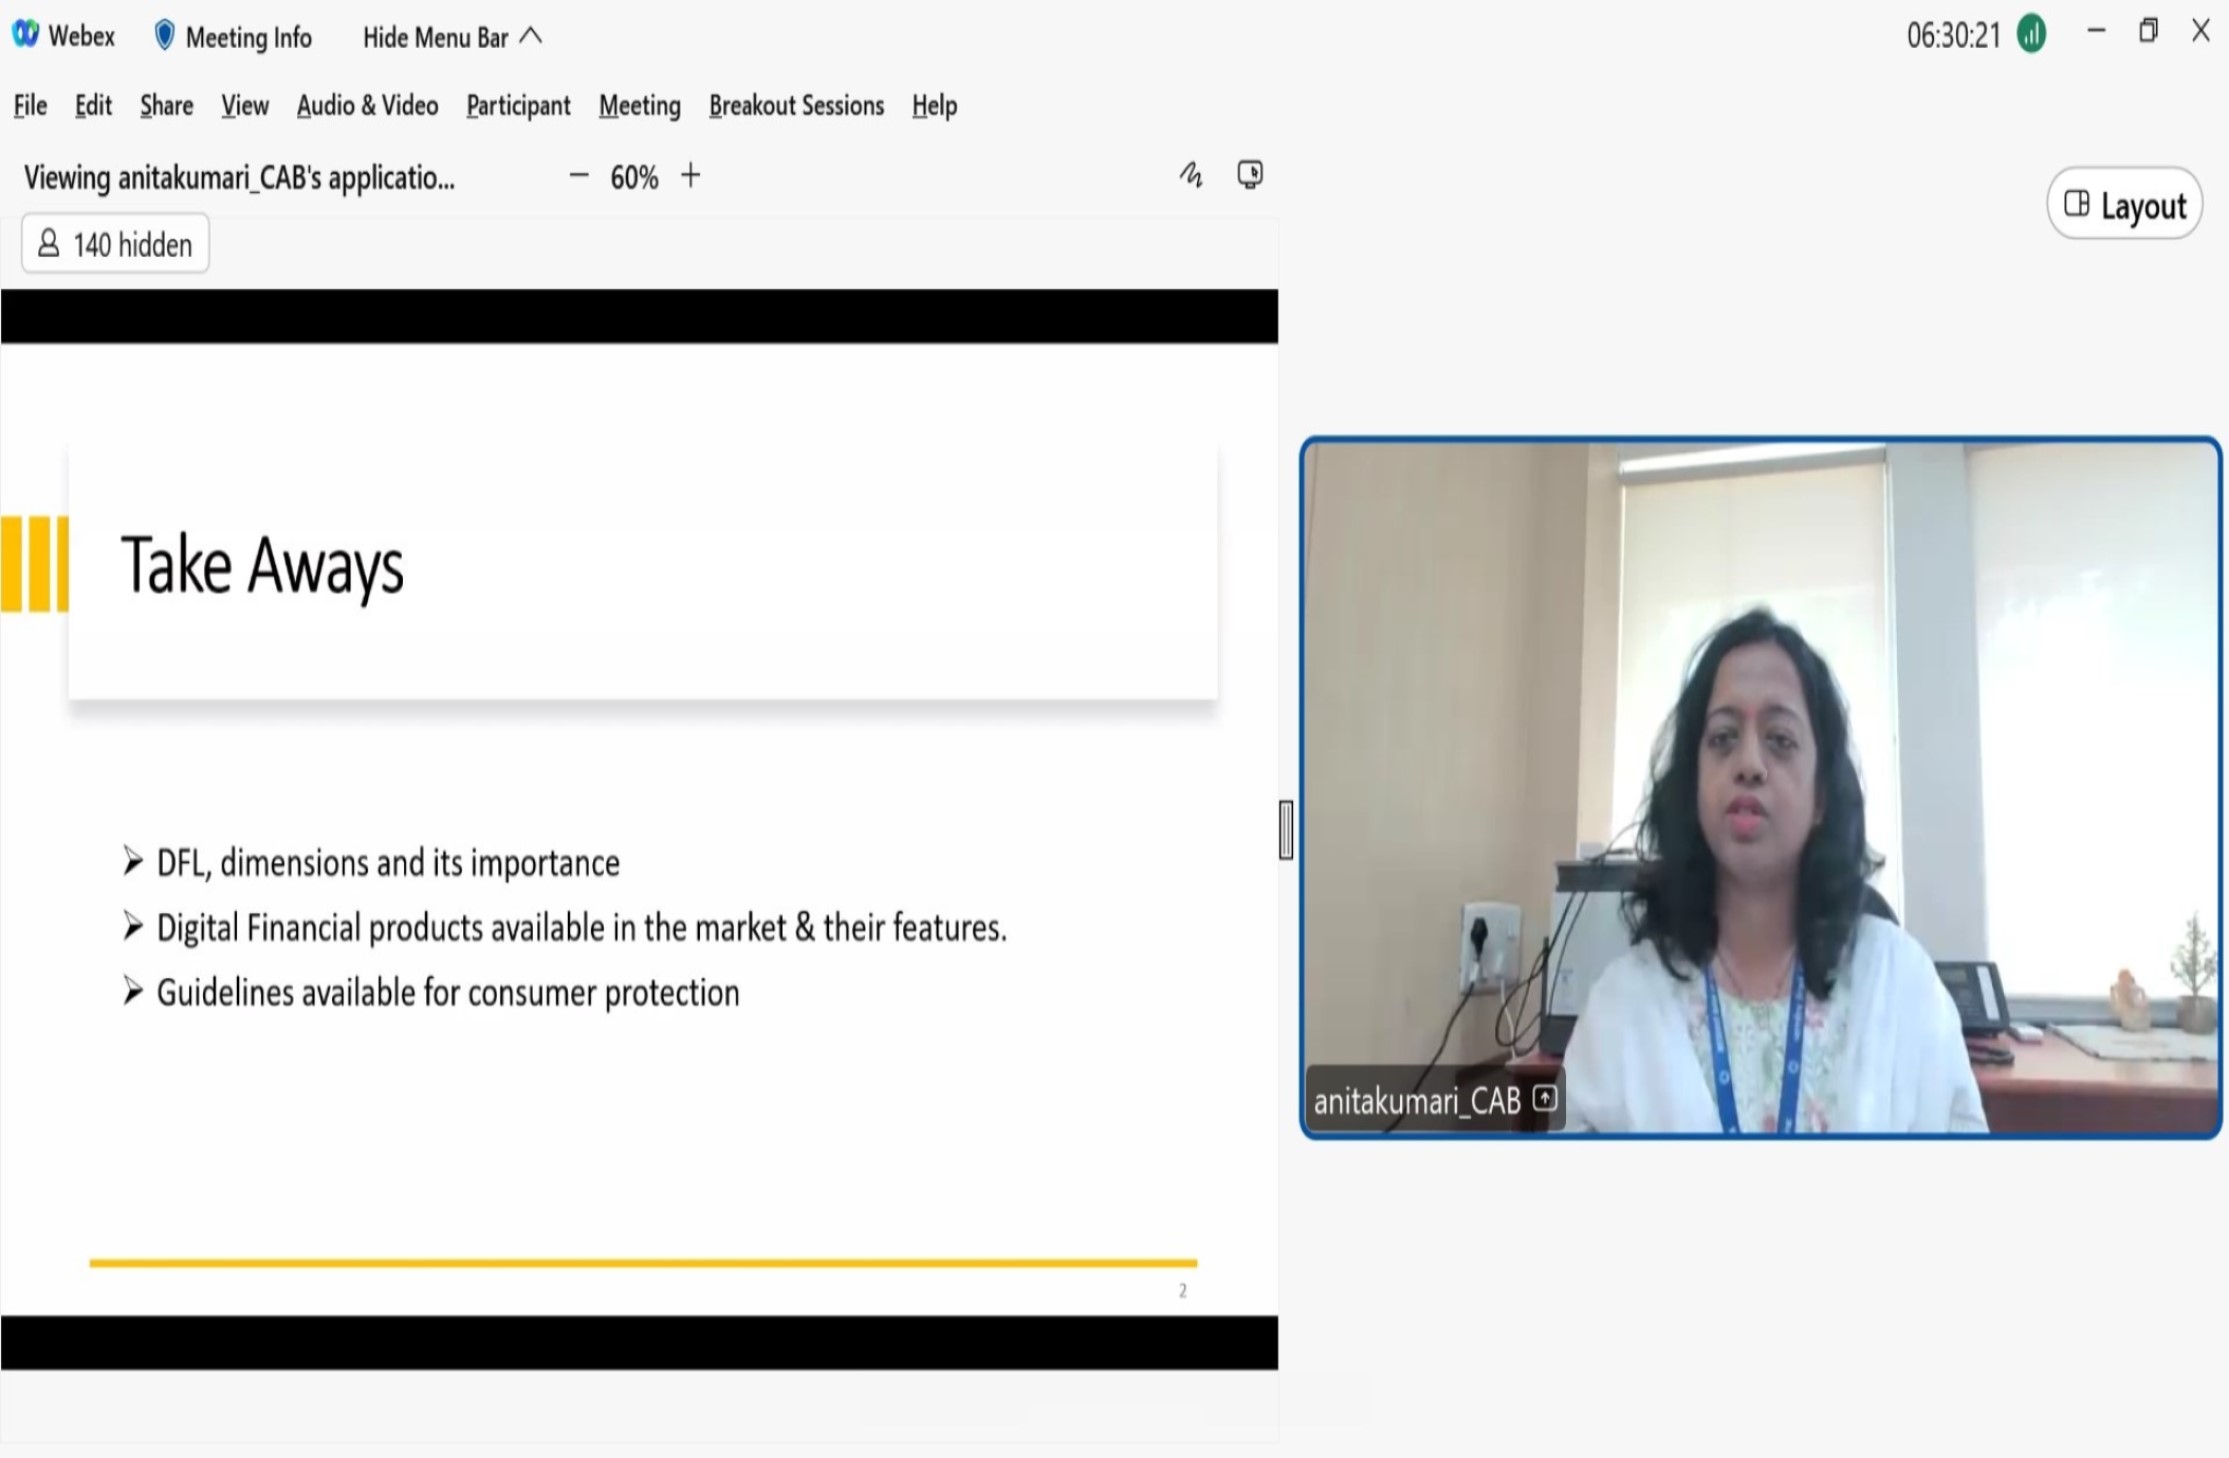Image resolution: width=2229 pixels, height=1458 pixels.
Task: Open Meeting Info shield icon
Action: [x=164, y=36]
